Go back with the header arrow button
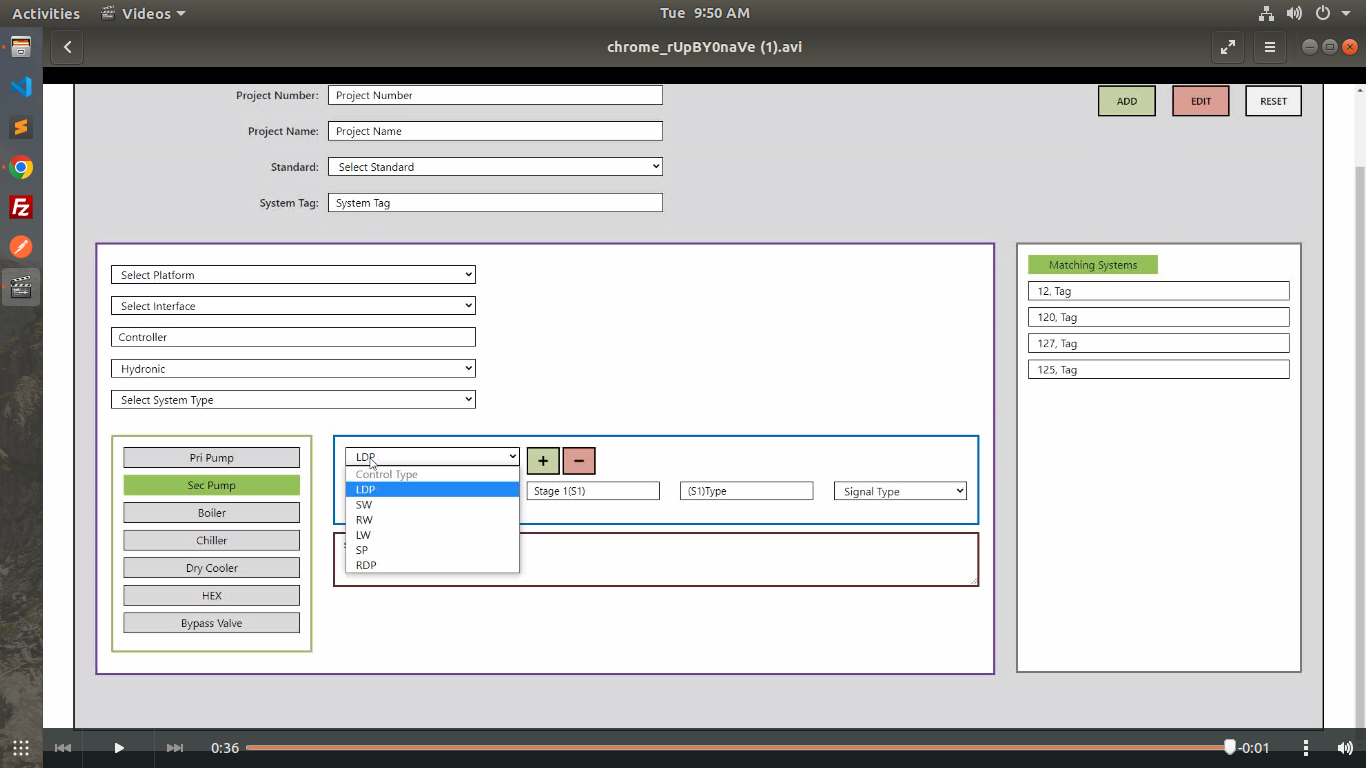The width and height of the screenshot is (1366, 768). tap(67, 47)
